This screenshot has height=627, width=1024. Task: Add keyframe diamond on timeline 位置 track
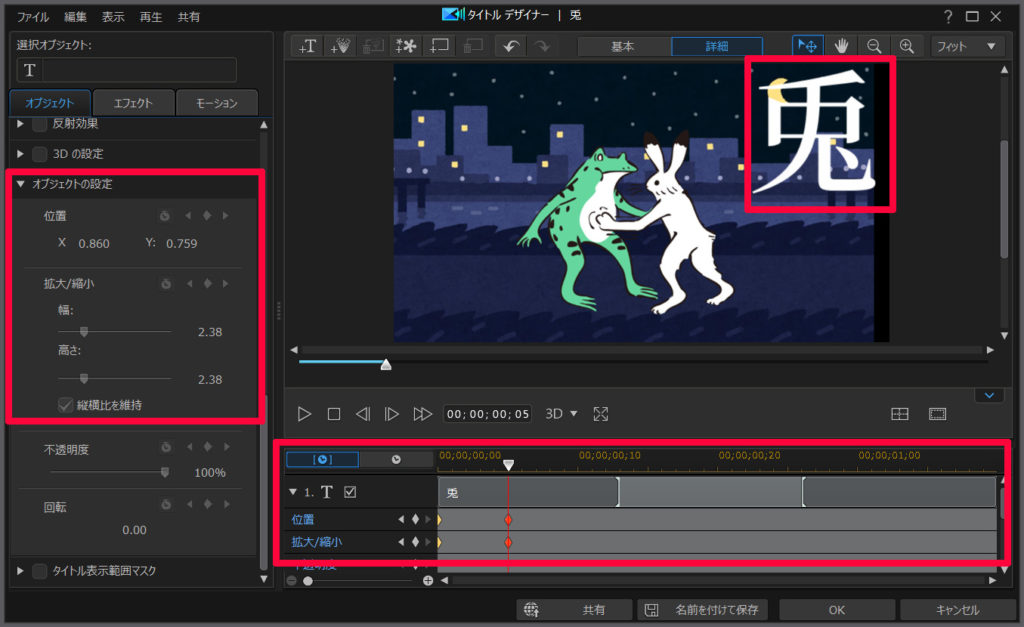pos(415,520)
